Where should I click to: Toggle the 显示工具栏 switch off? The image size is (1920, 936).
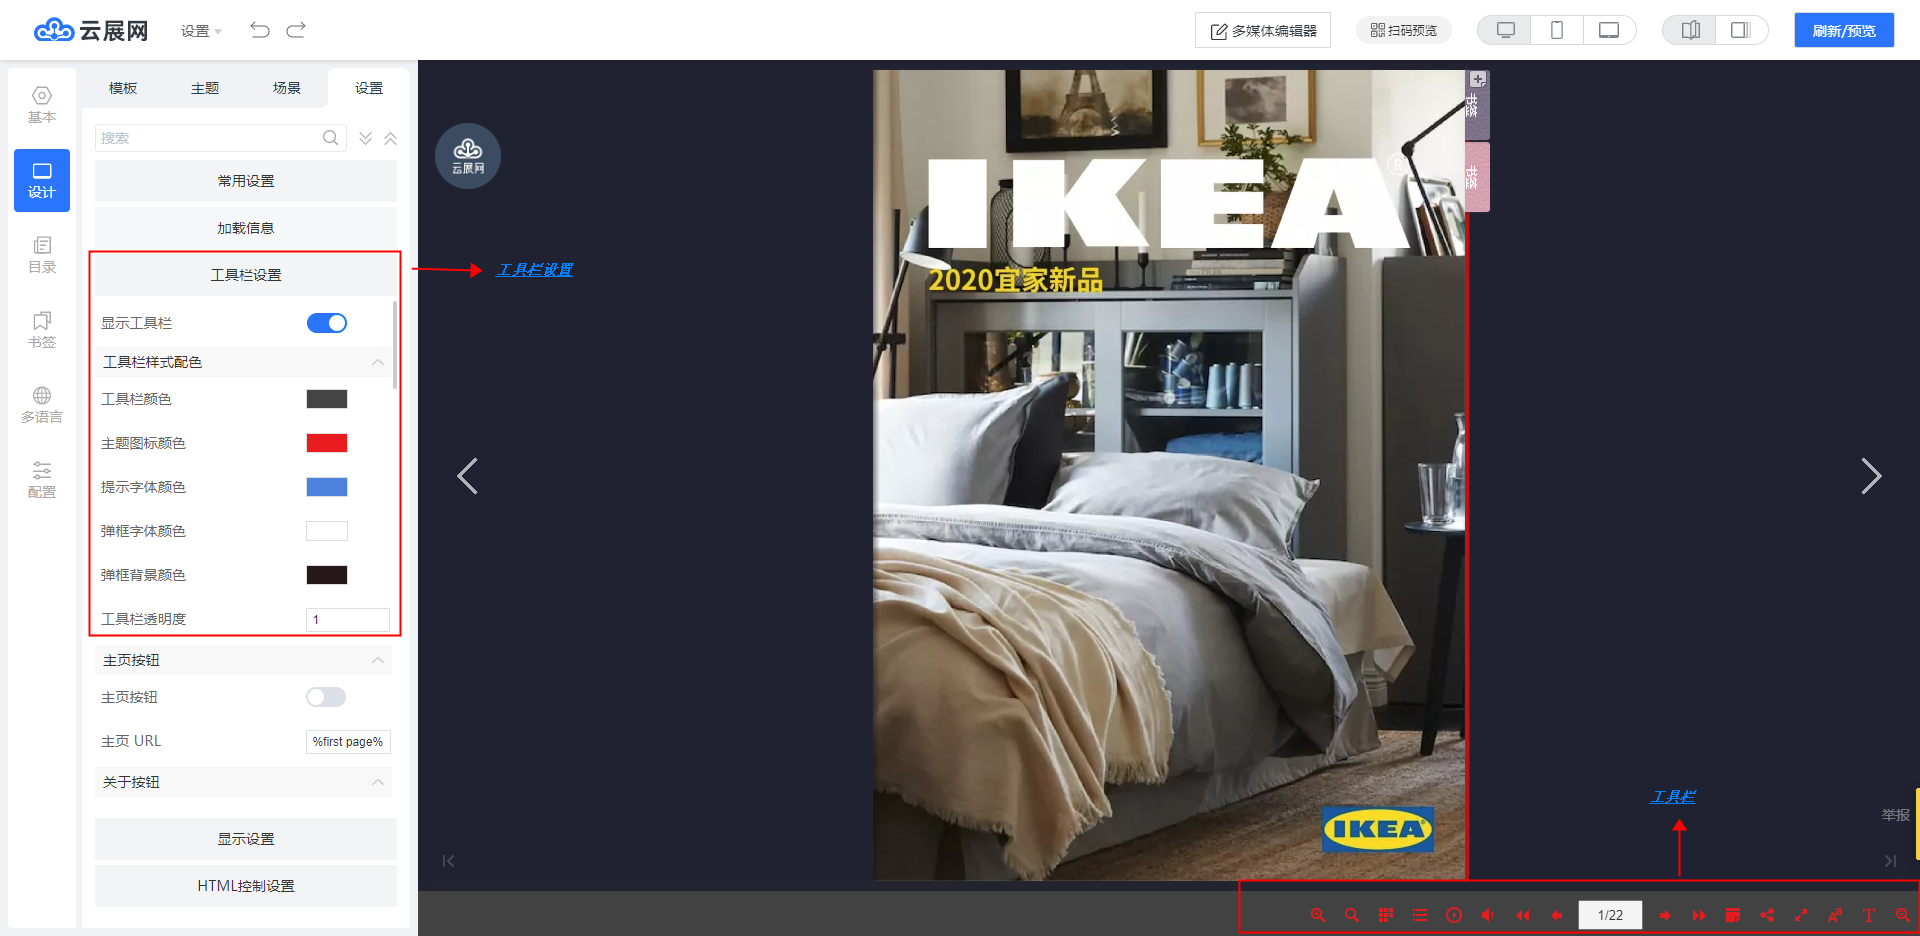327,323
